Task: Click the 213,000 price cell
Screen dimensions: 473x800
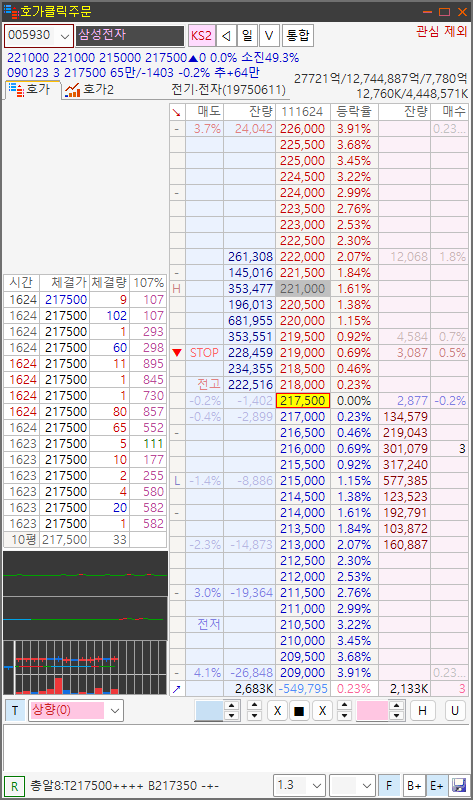Action: pyautogui.click(x=303, y=544)
